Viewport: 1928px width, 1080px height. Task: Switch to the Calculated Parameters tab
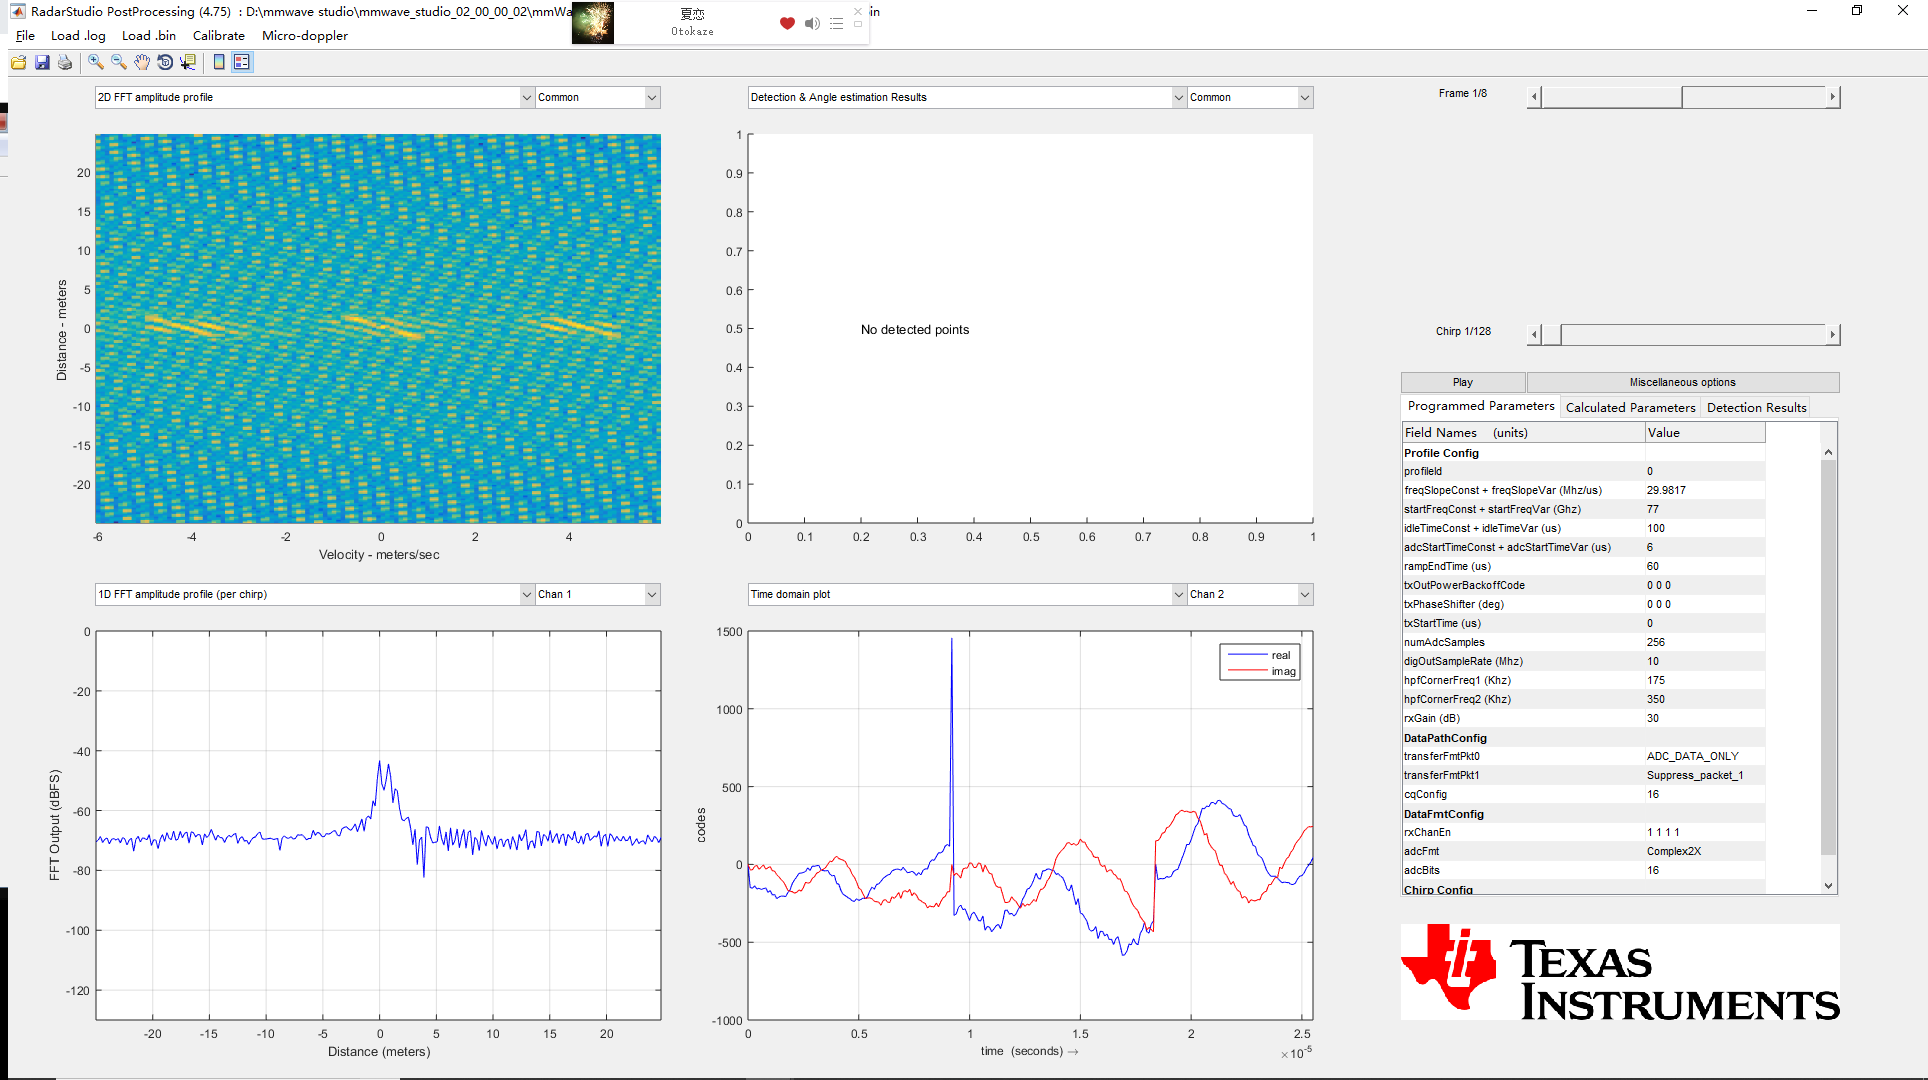pyautogui.click(x=1630, y=407)
